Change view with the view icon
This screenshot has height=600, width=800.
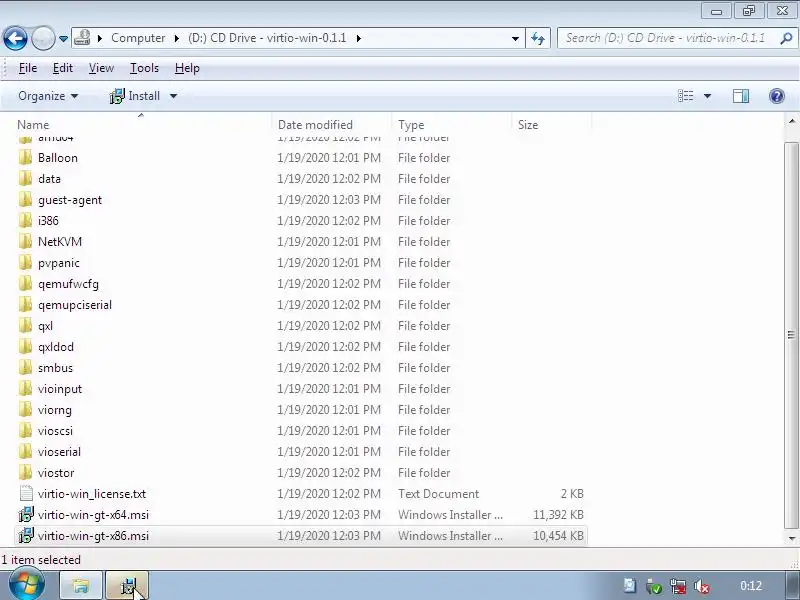tap(685, 96)
